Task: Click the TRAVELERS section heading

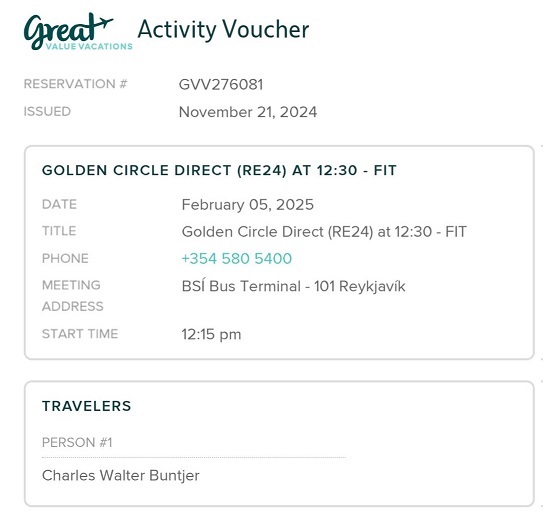Action: click(x=87, y=406)
